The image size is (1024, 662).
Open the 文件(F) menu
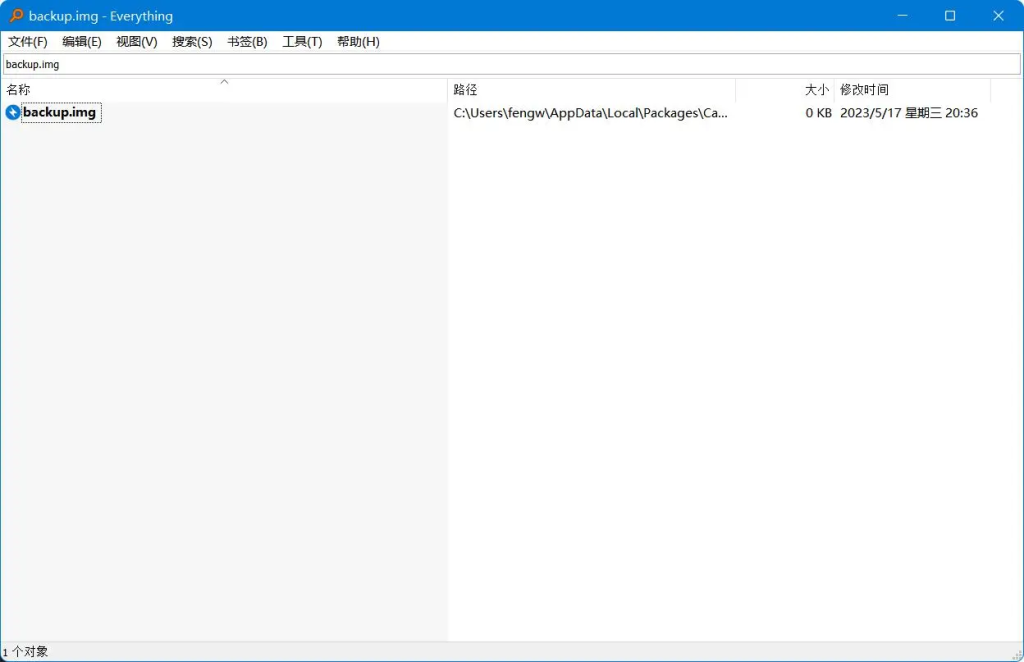coord(27,42)
